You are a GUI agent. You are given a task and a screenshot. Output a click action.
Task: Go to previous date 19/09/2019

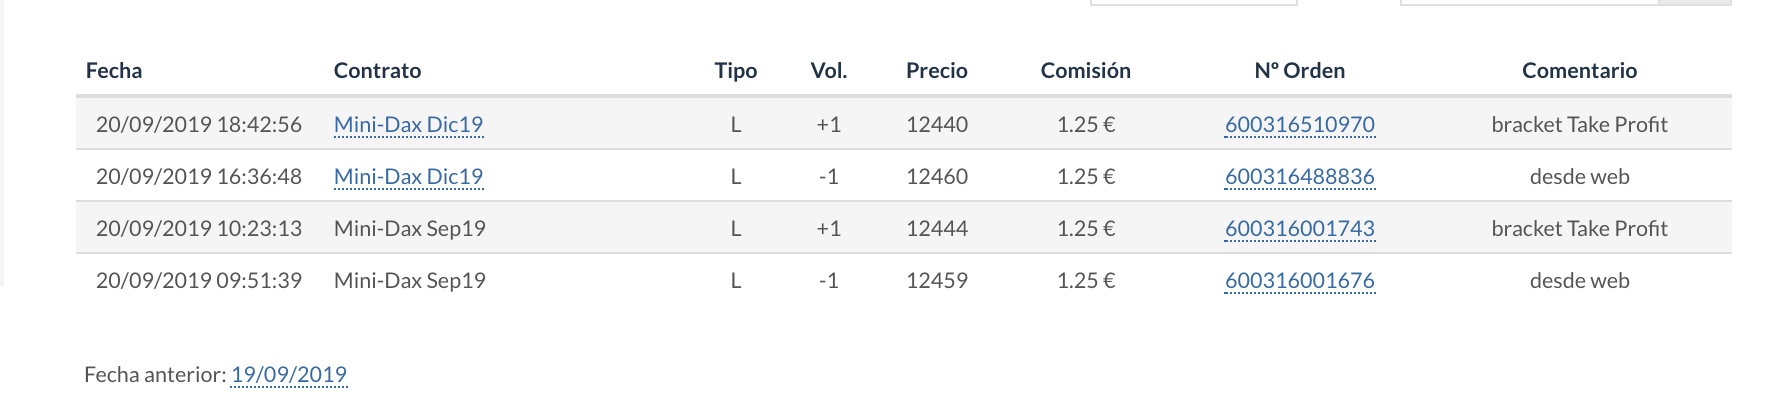(289, 375)
